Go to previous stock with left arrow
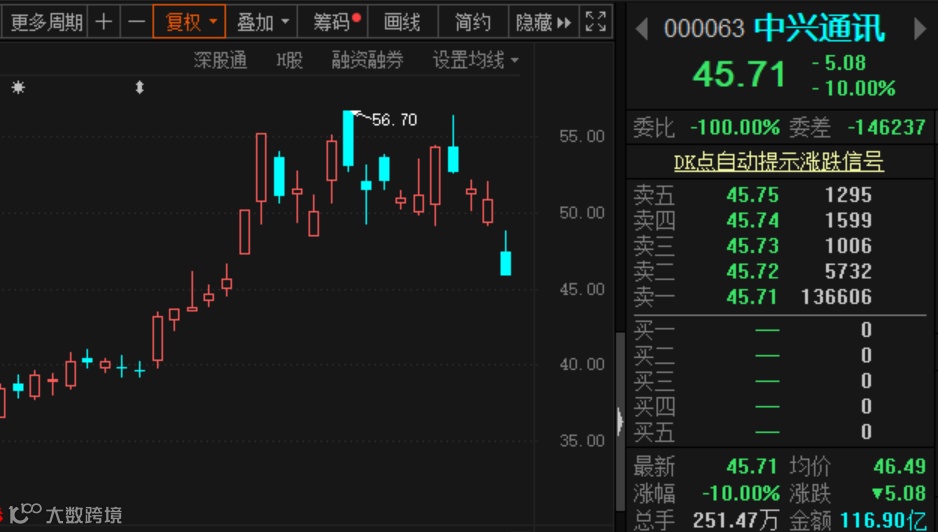This screenshot has height=532, width=938. (642, 28)
